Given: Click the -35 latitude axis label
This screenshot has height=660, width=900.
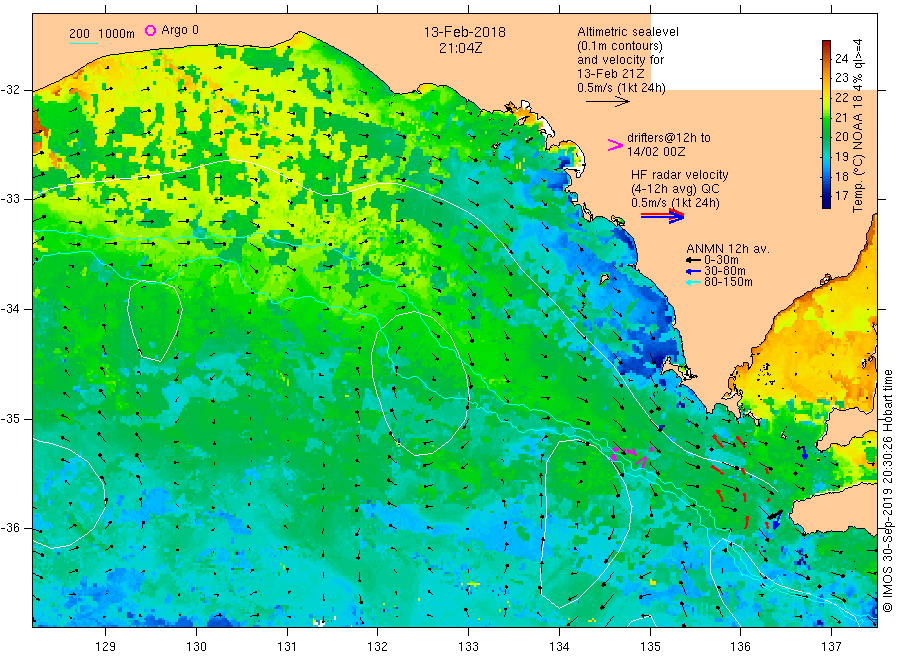Looking at the screenshot, I should tap(10, 419).
